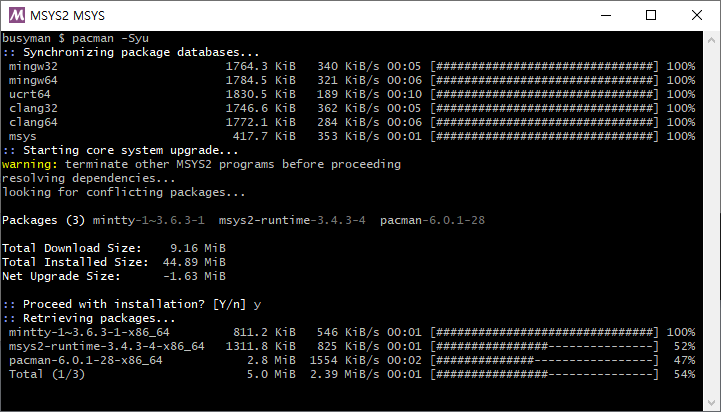Click 'mintty-1~3.6.3-1-x86_64' download row name
This screenshot has width=721, height=412.
coord(89,332)
